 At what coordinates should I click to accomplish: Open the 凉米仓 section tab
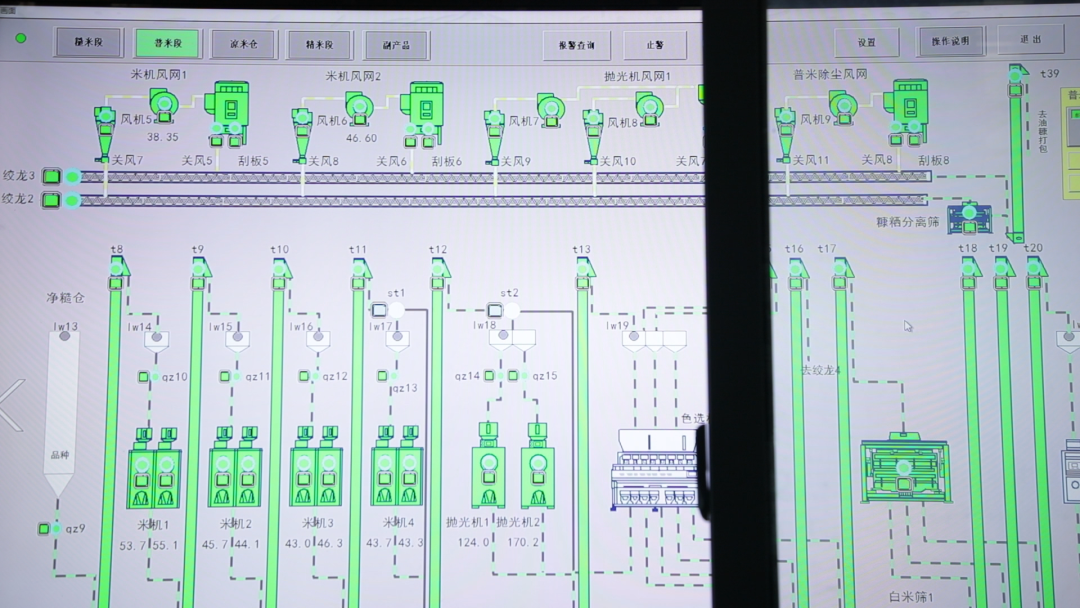point(243,44)
